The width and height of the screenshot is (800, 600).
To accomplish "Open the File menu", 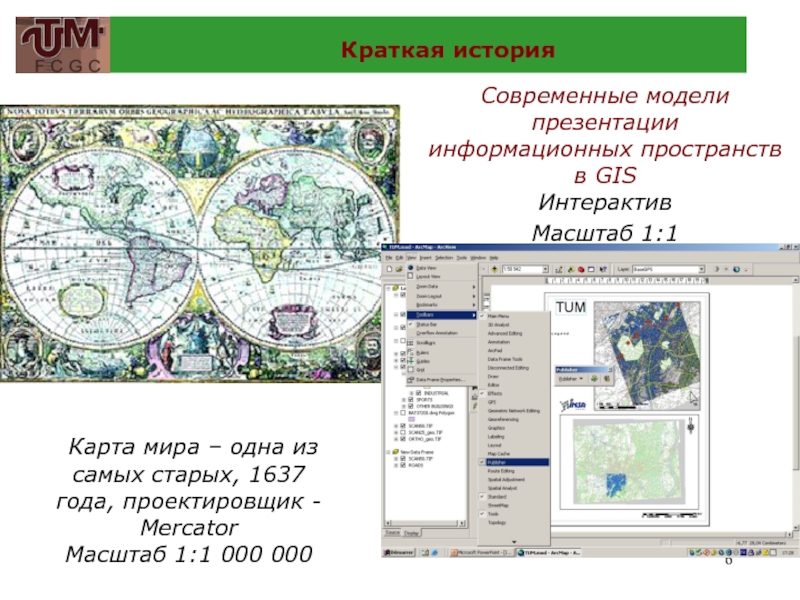I will (389, 258).
